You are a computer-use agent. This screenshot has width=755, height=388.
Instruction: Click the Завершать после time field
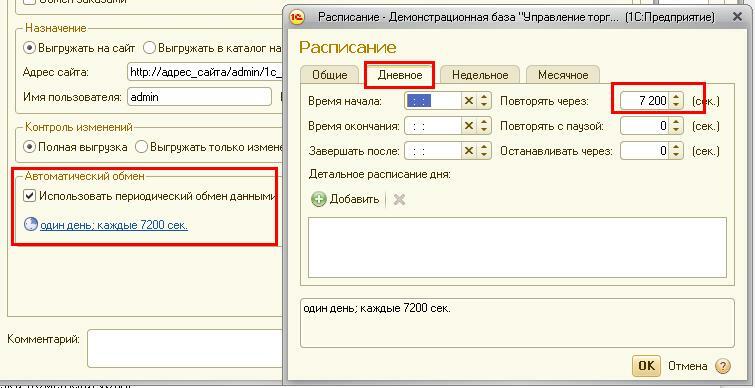433,151
